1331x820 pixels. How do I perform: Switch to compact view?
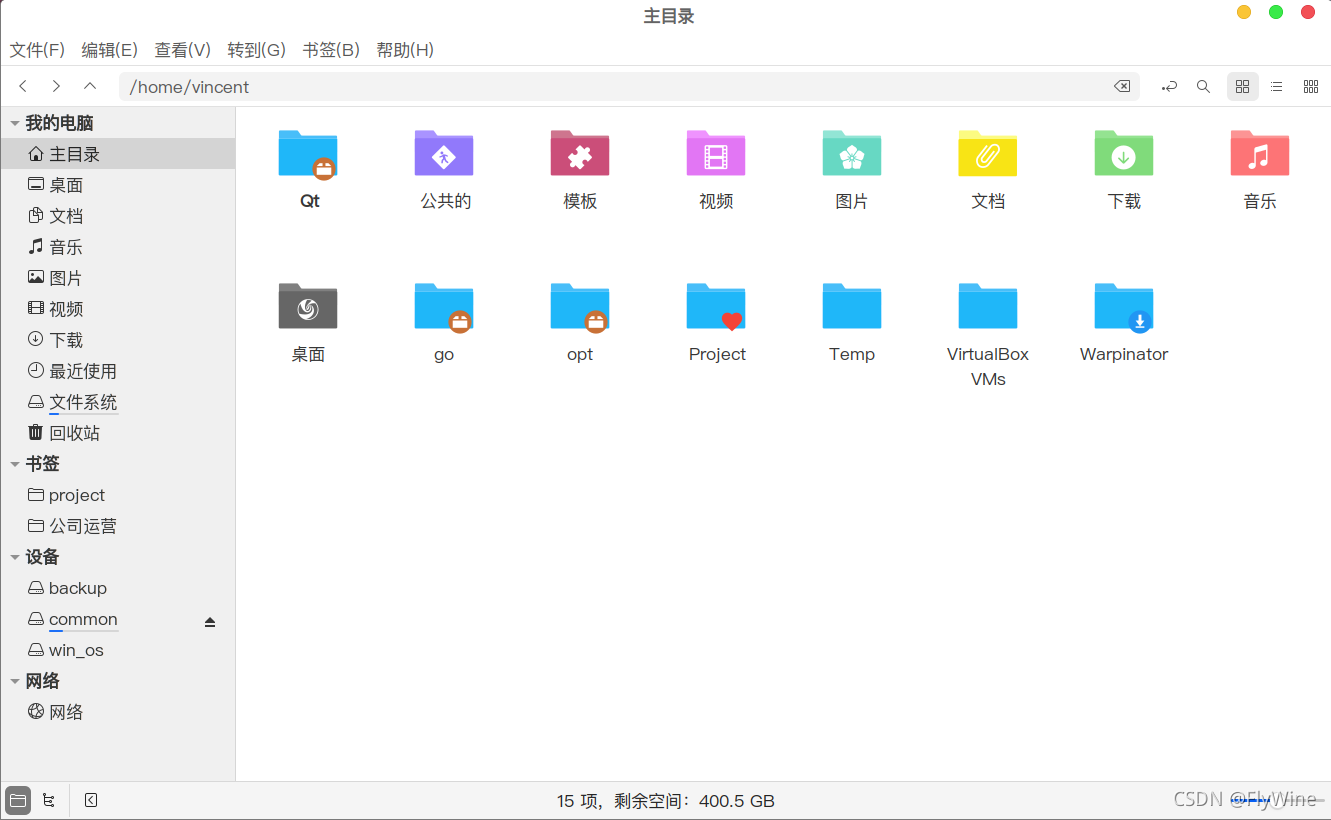tap(1311, 87)
